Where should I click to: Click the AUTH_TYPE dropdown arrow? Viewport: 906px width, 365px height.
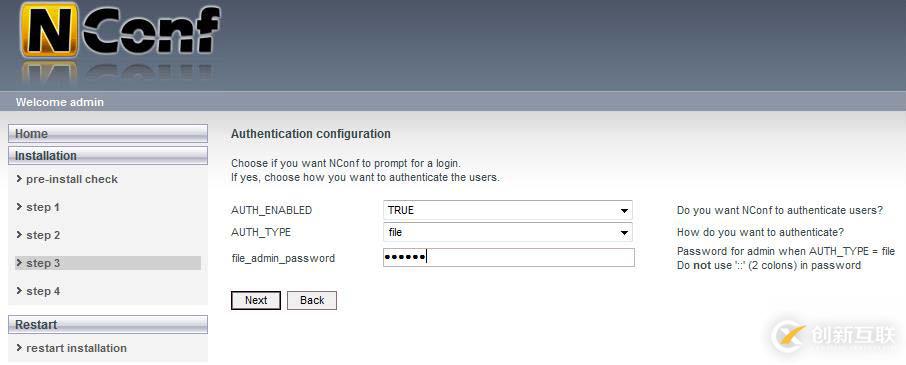tap(624, 233)
